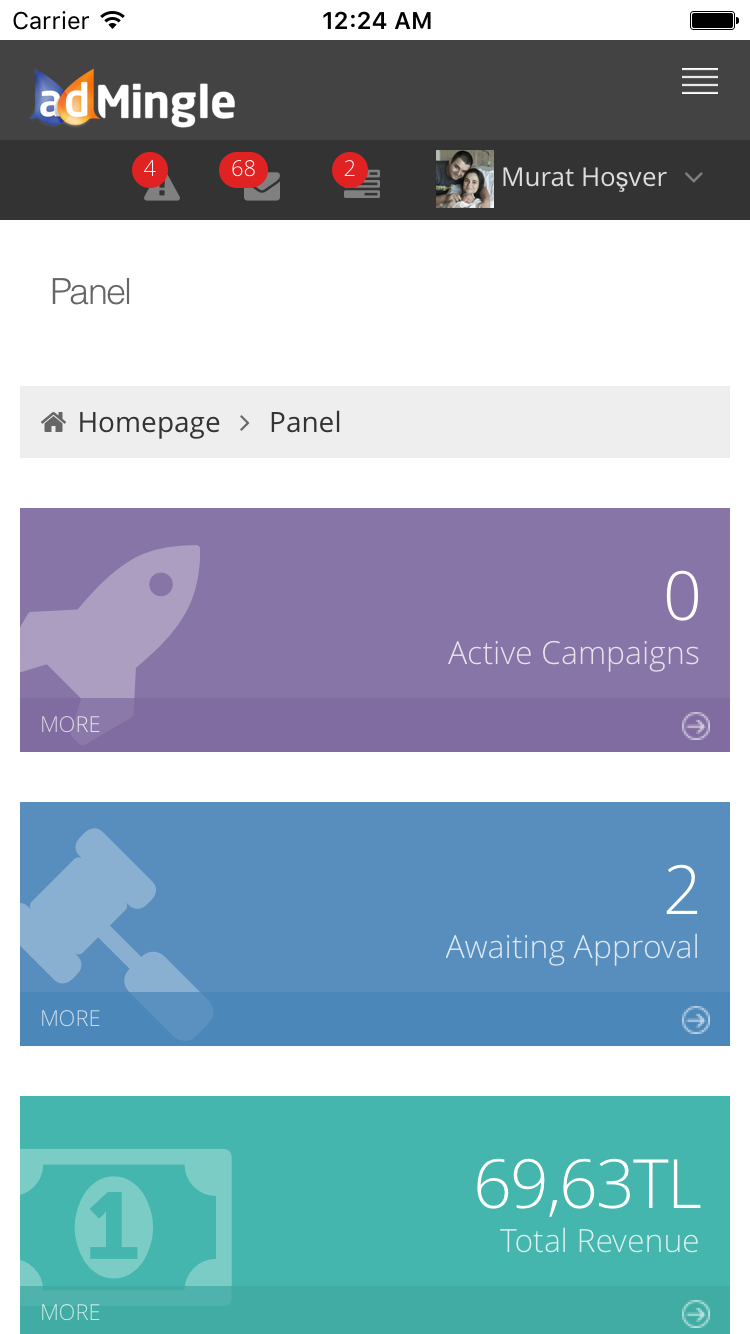Click MORE on Total Revenue card

click(70, 1312)
